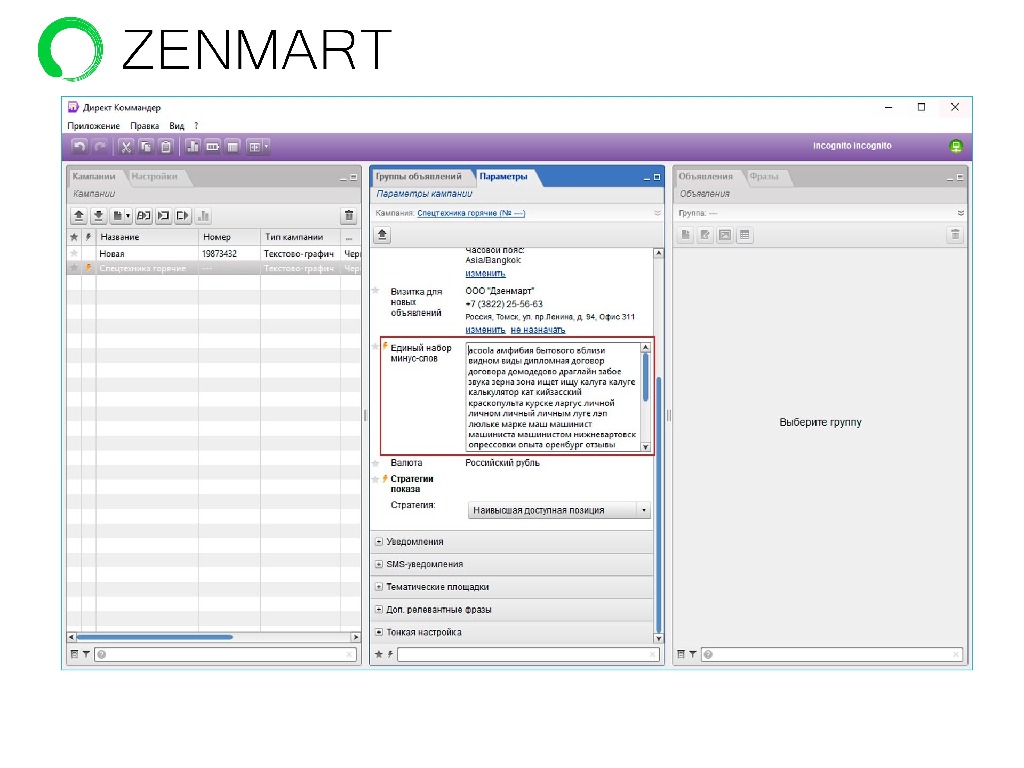Click the greyed statistics icon in Campaigns toolbar

(x=204, y=216)
